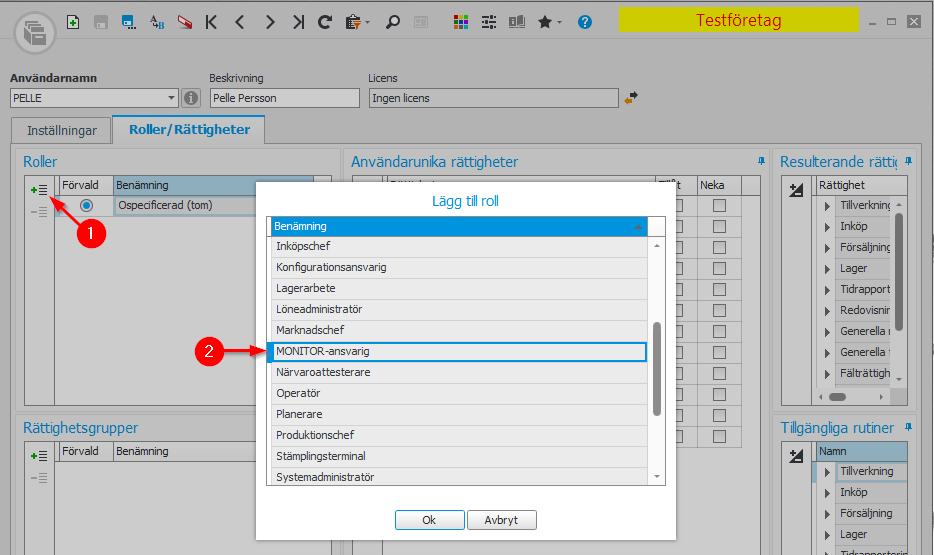Click the new record icon in toolbar
The width and height of the screenshot is (934, 555).
point(74,21)
